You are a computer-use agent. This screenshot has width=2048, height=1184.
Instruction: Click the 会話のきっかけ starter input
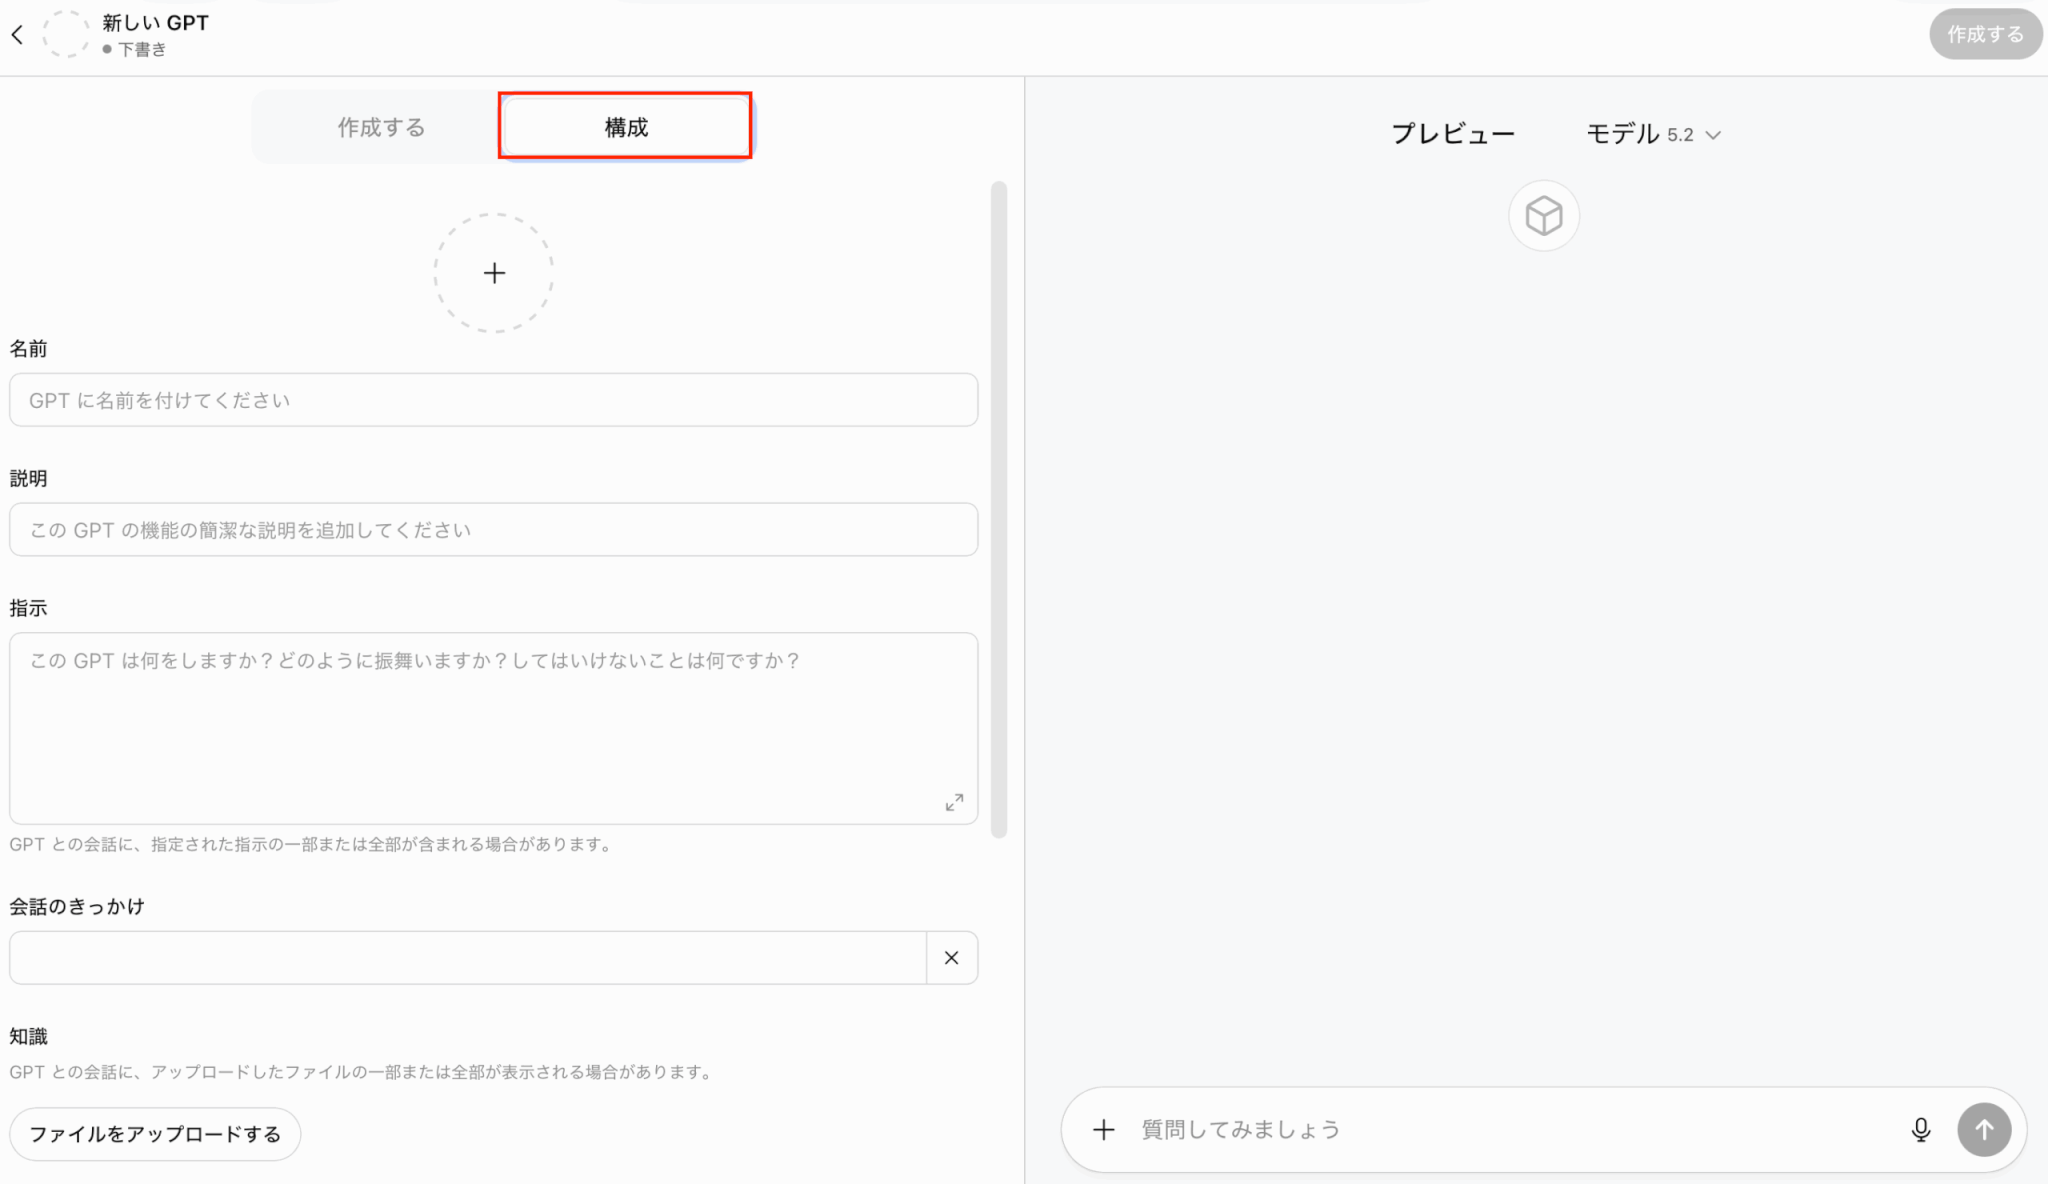(x=468, y=958)
